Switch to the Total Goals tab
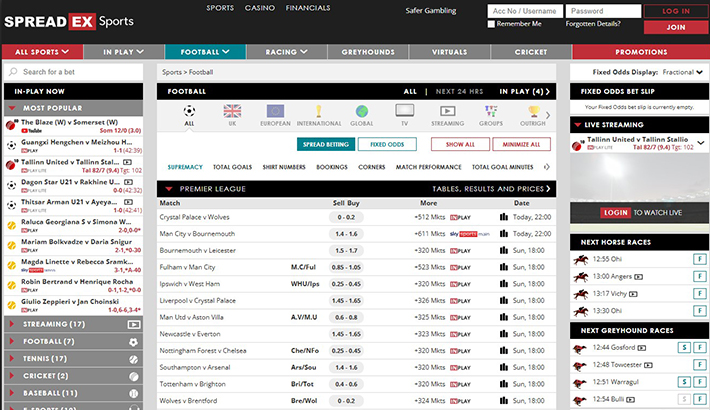Screen dimensions: 710x410 pyautogui.click(x=232, y=167)
